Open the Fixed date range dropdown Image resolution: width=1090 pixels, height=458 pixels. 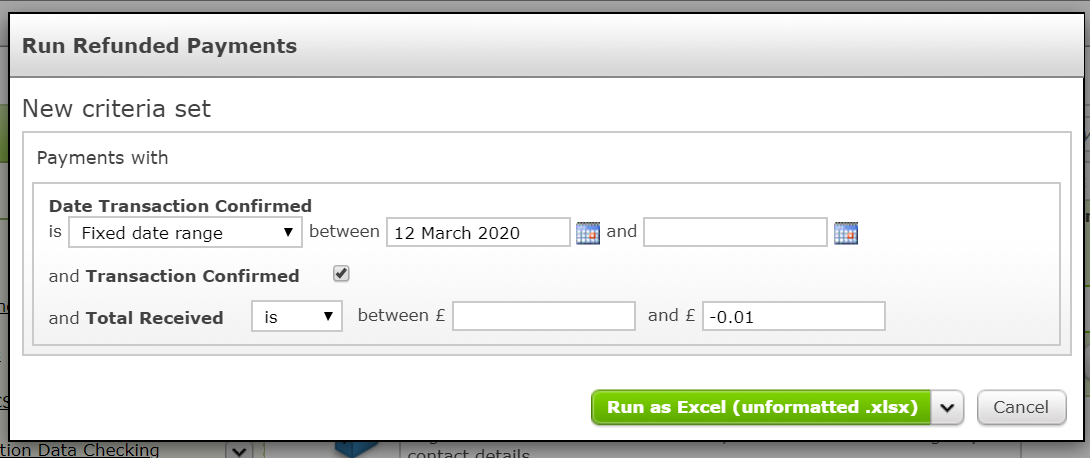tap(186, 233)
